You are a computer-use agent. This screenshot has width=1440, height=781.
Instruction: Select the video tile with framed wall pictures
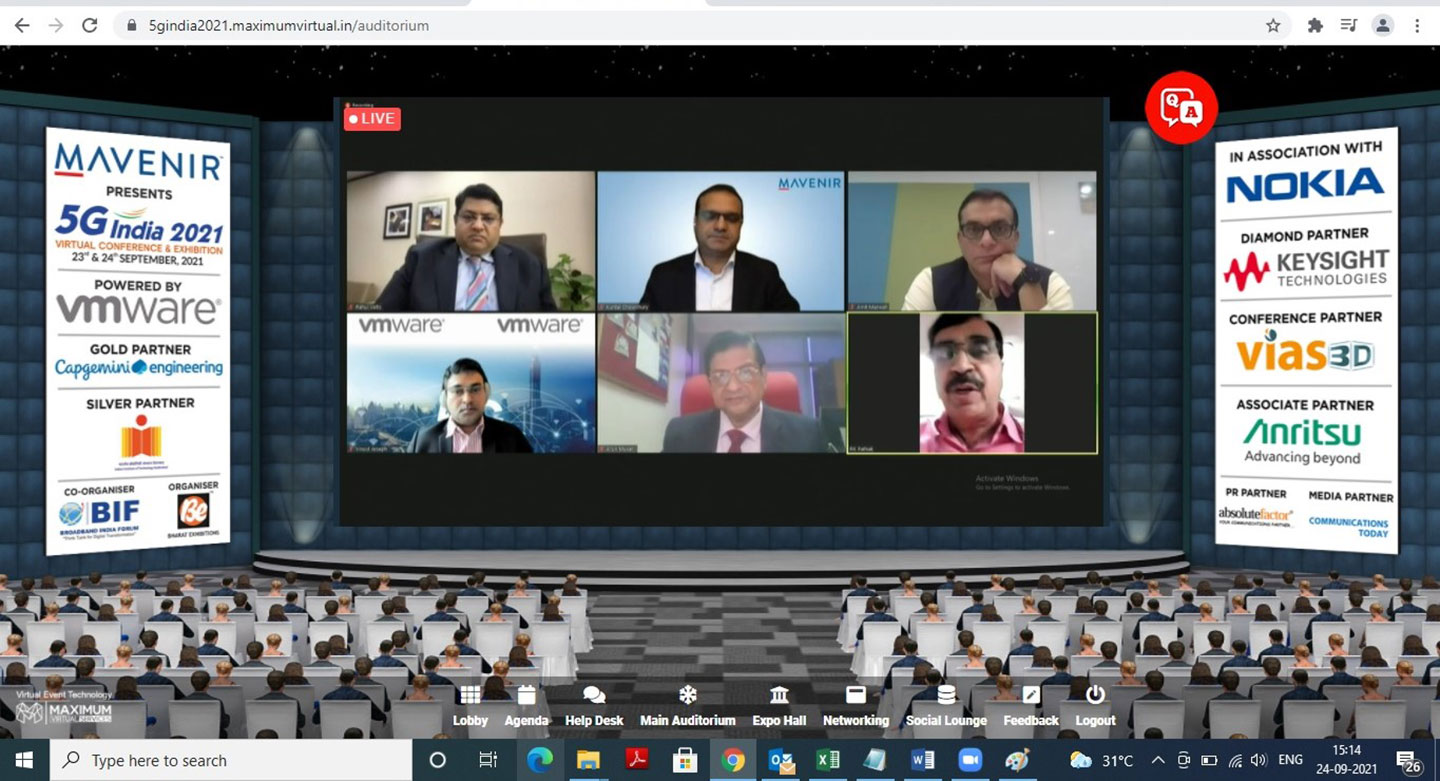click(471, 241)
